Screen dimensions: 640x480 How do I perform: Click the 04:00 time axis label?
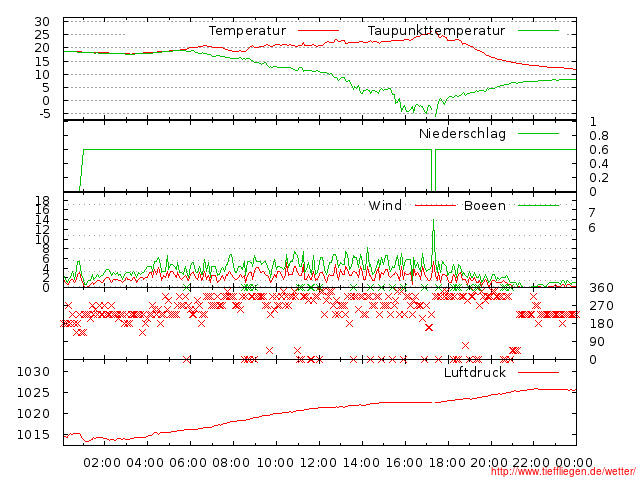(x=145, y=463)
